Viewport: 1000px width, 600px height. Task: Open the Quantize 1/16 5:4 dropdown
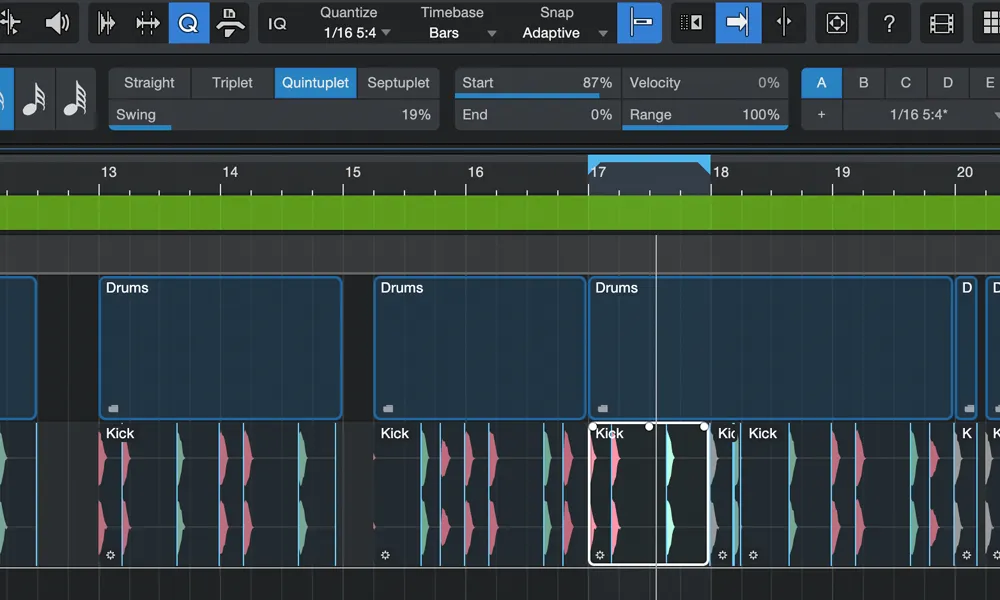356,33
